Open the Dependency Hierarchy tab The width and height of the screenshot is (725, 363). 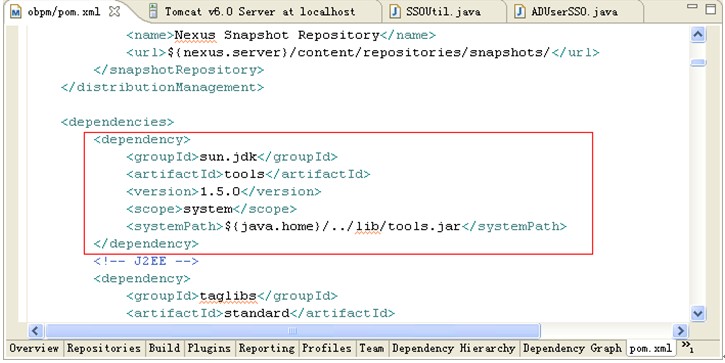click(454, 348)
